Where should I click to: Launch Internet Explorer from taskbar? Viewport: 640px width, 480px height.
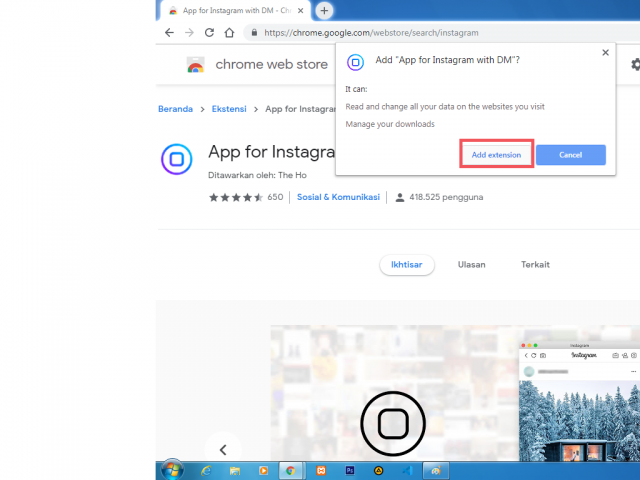pyautogui.click(x=206, y=471)
